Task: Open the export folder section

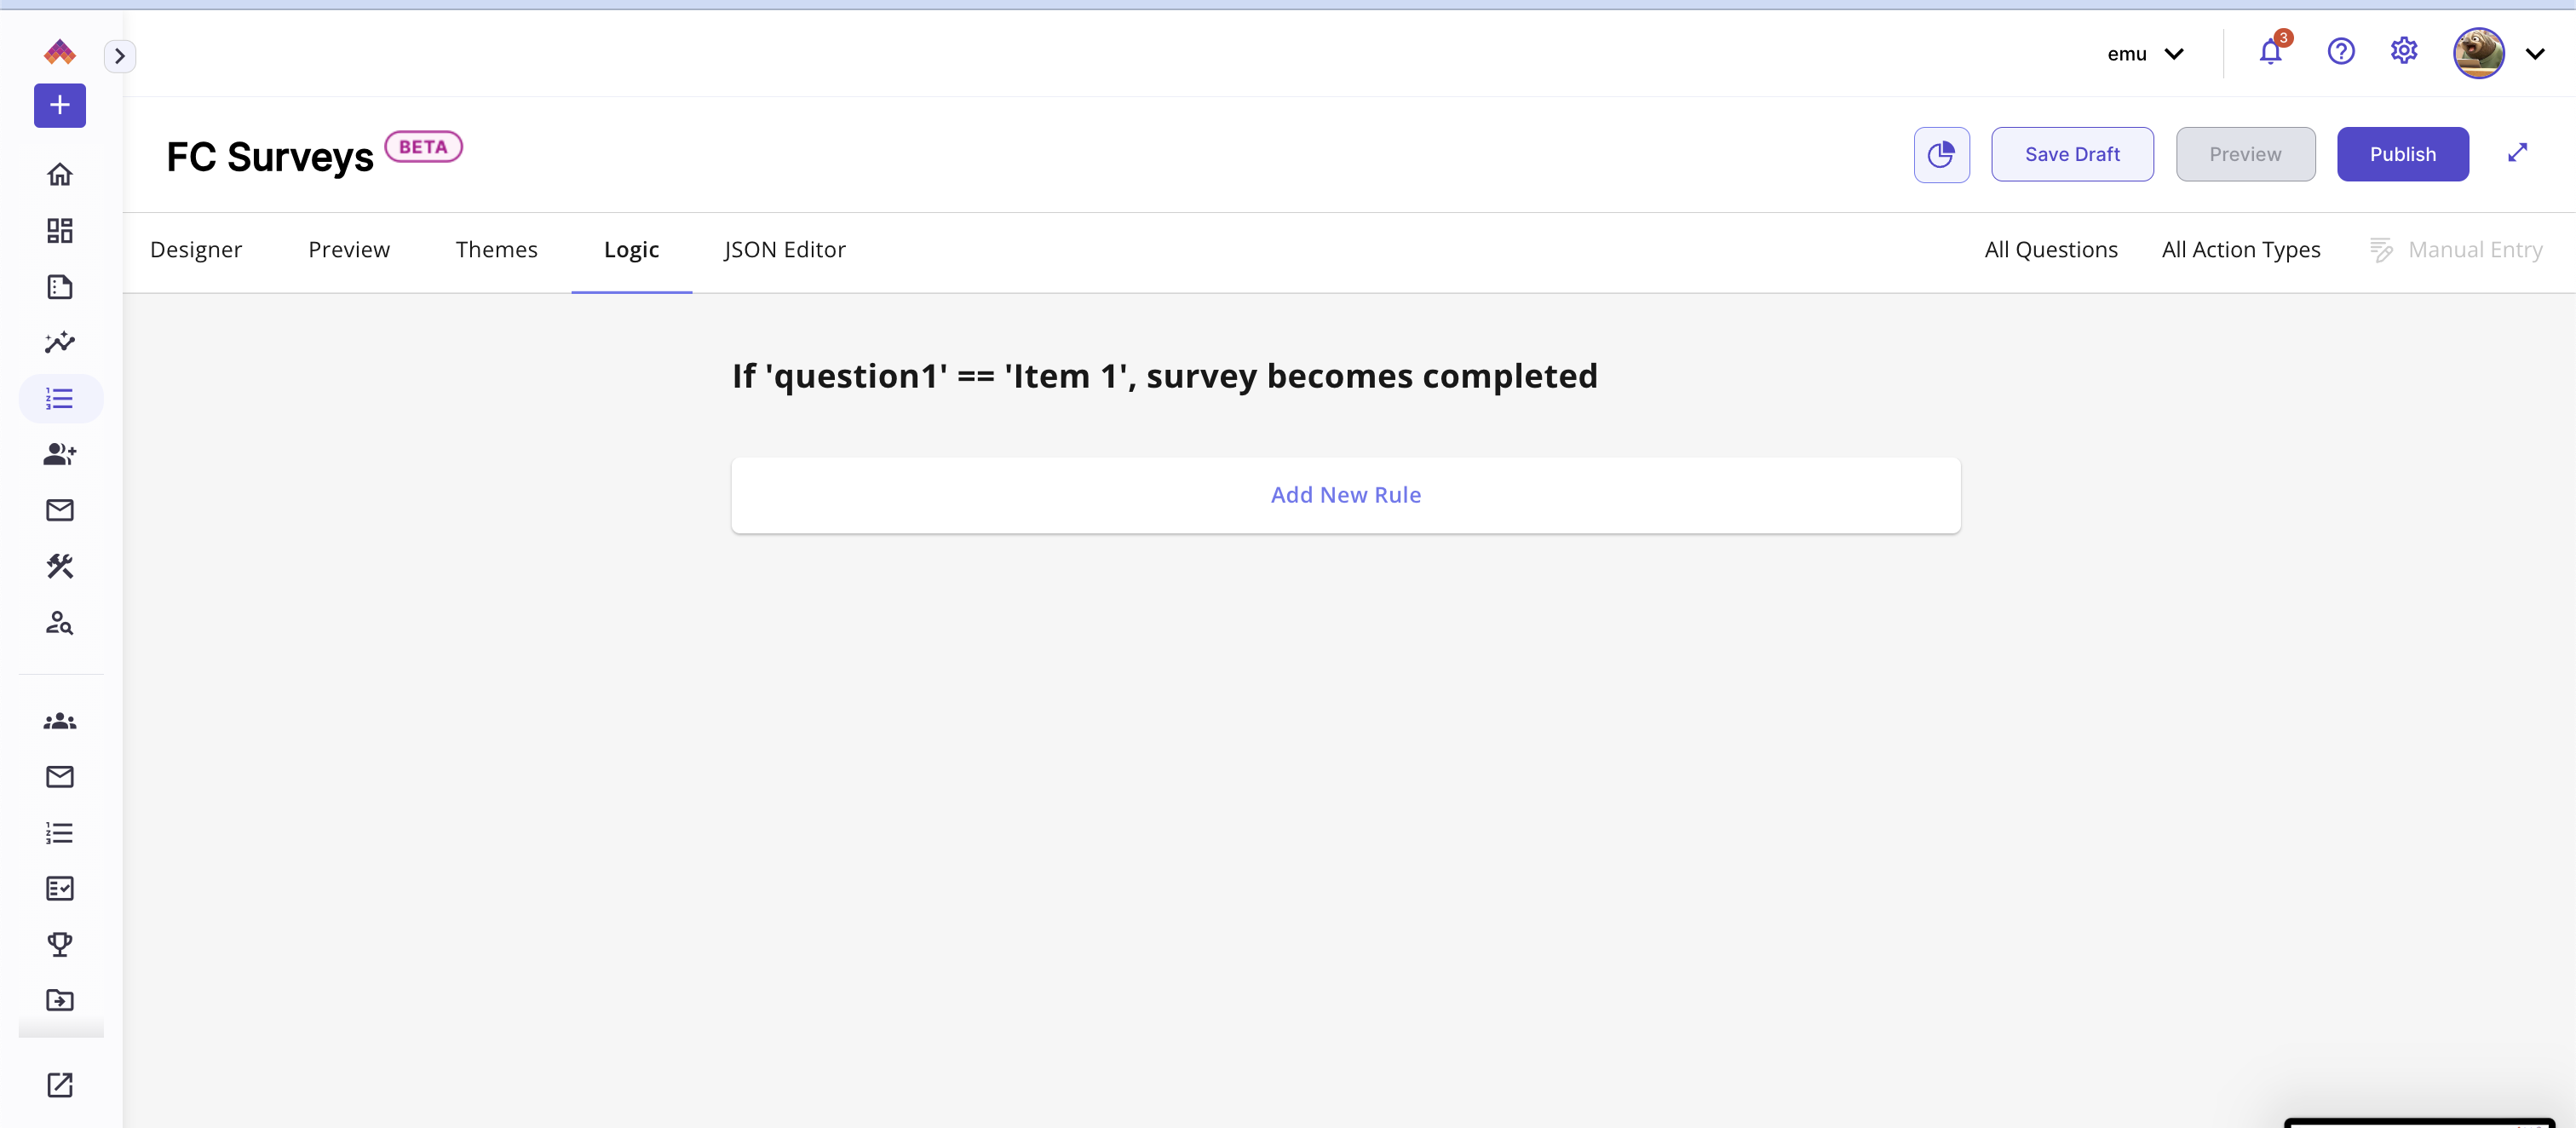Action: (59, 1000)
